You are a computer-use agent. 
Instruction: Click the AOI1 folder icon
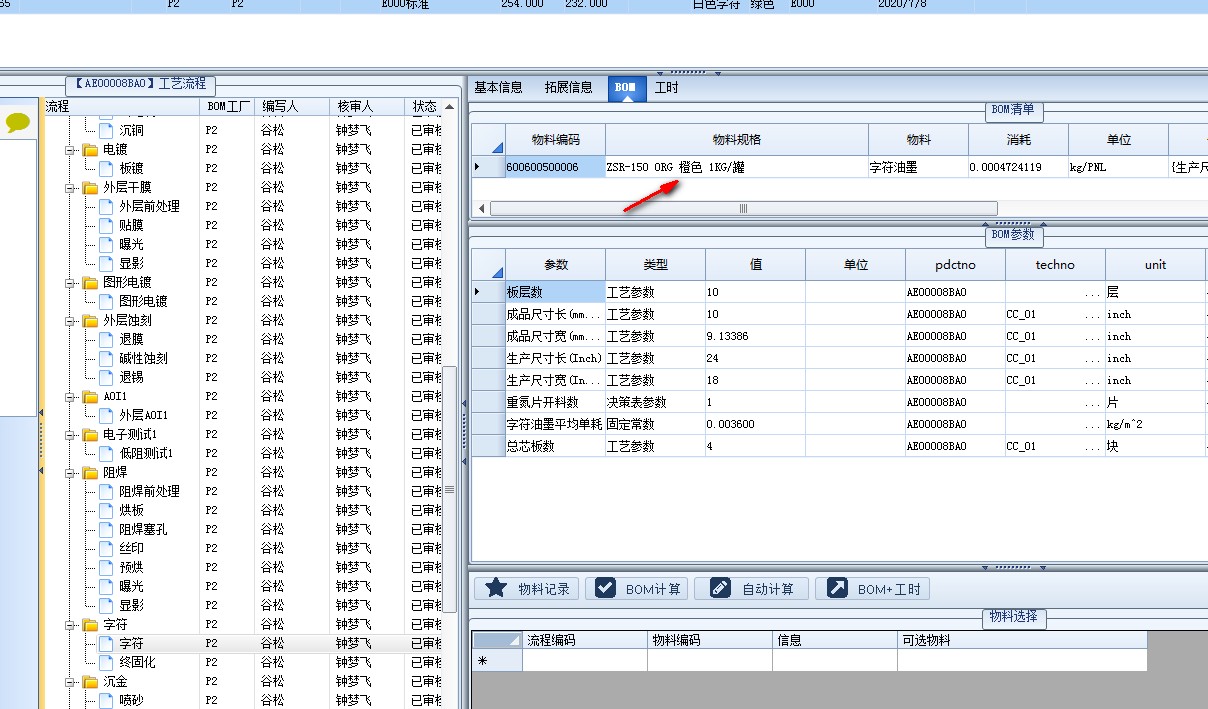coord(91,396)
